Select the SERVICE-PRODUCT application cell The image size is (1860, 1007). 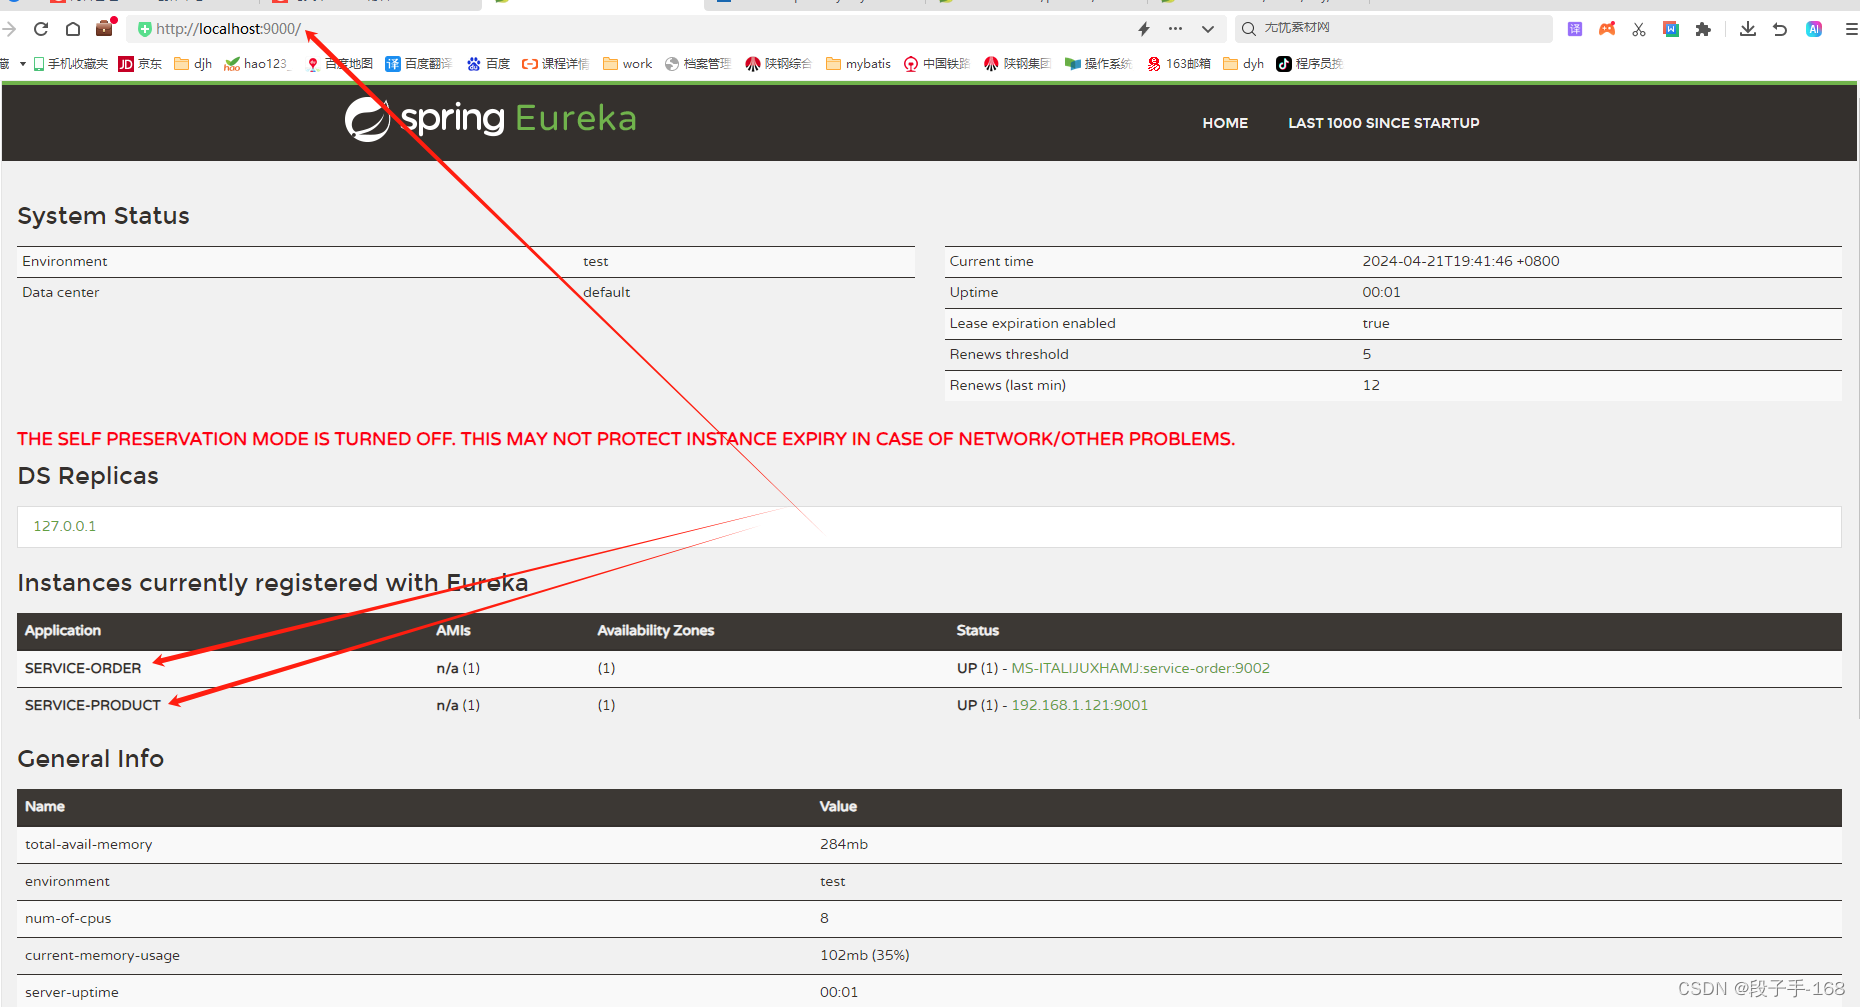(93, 705)
